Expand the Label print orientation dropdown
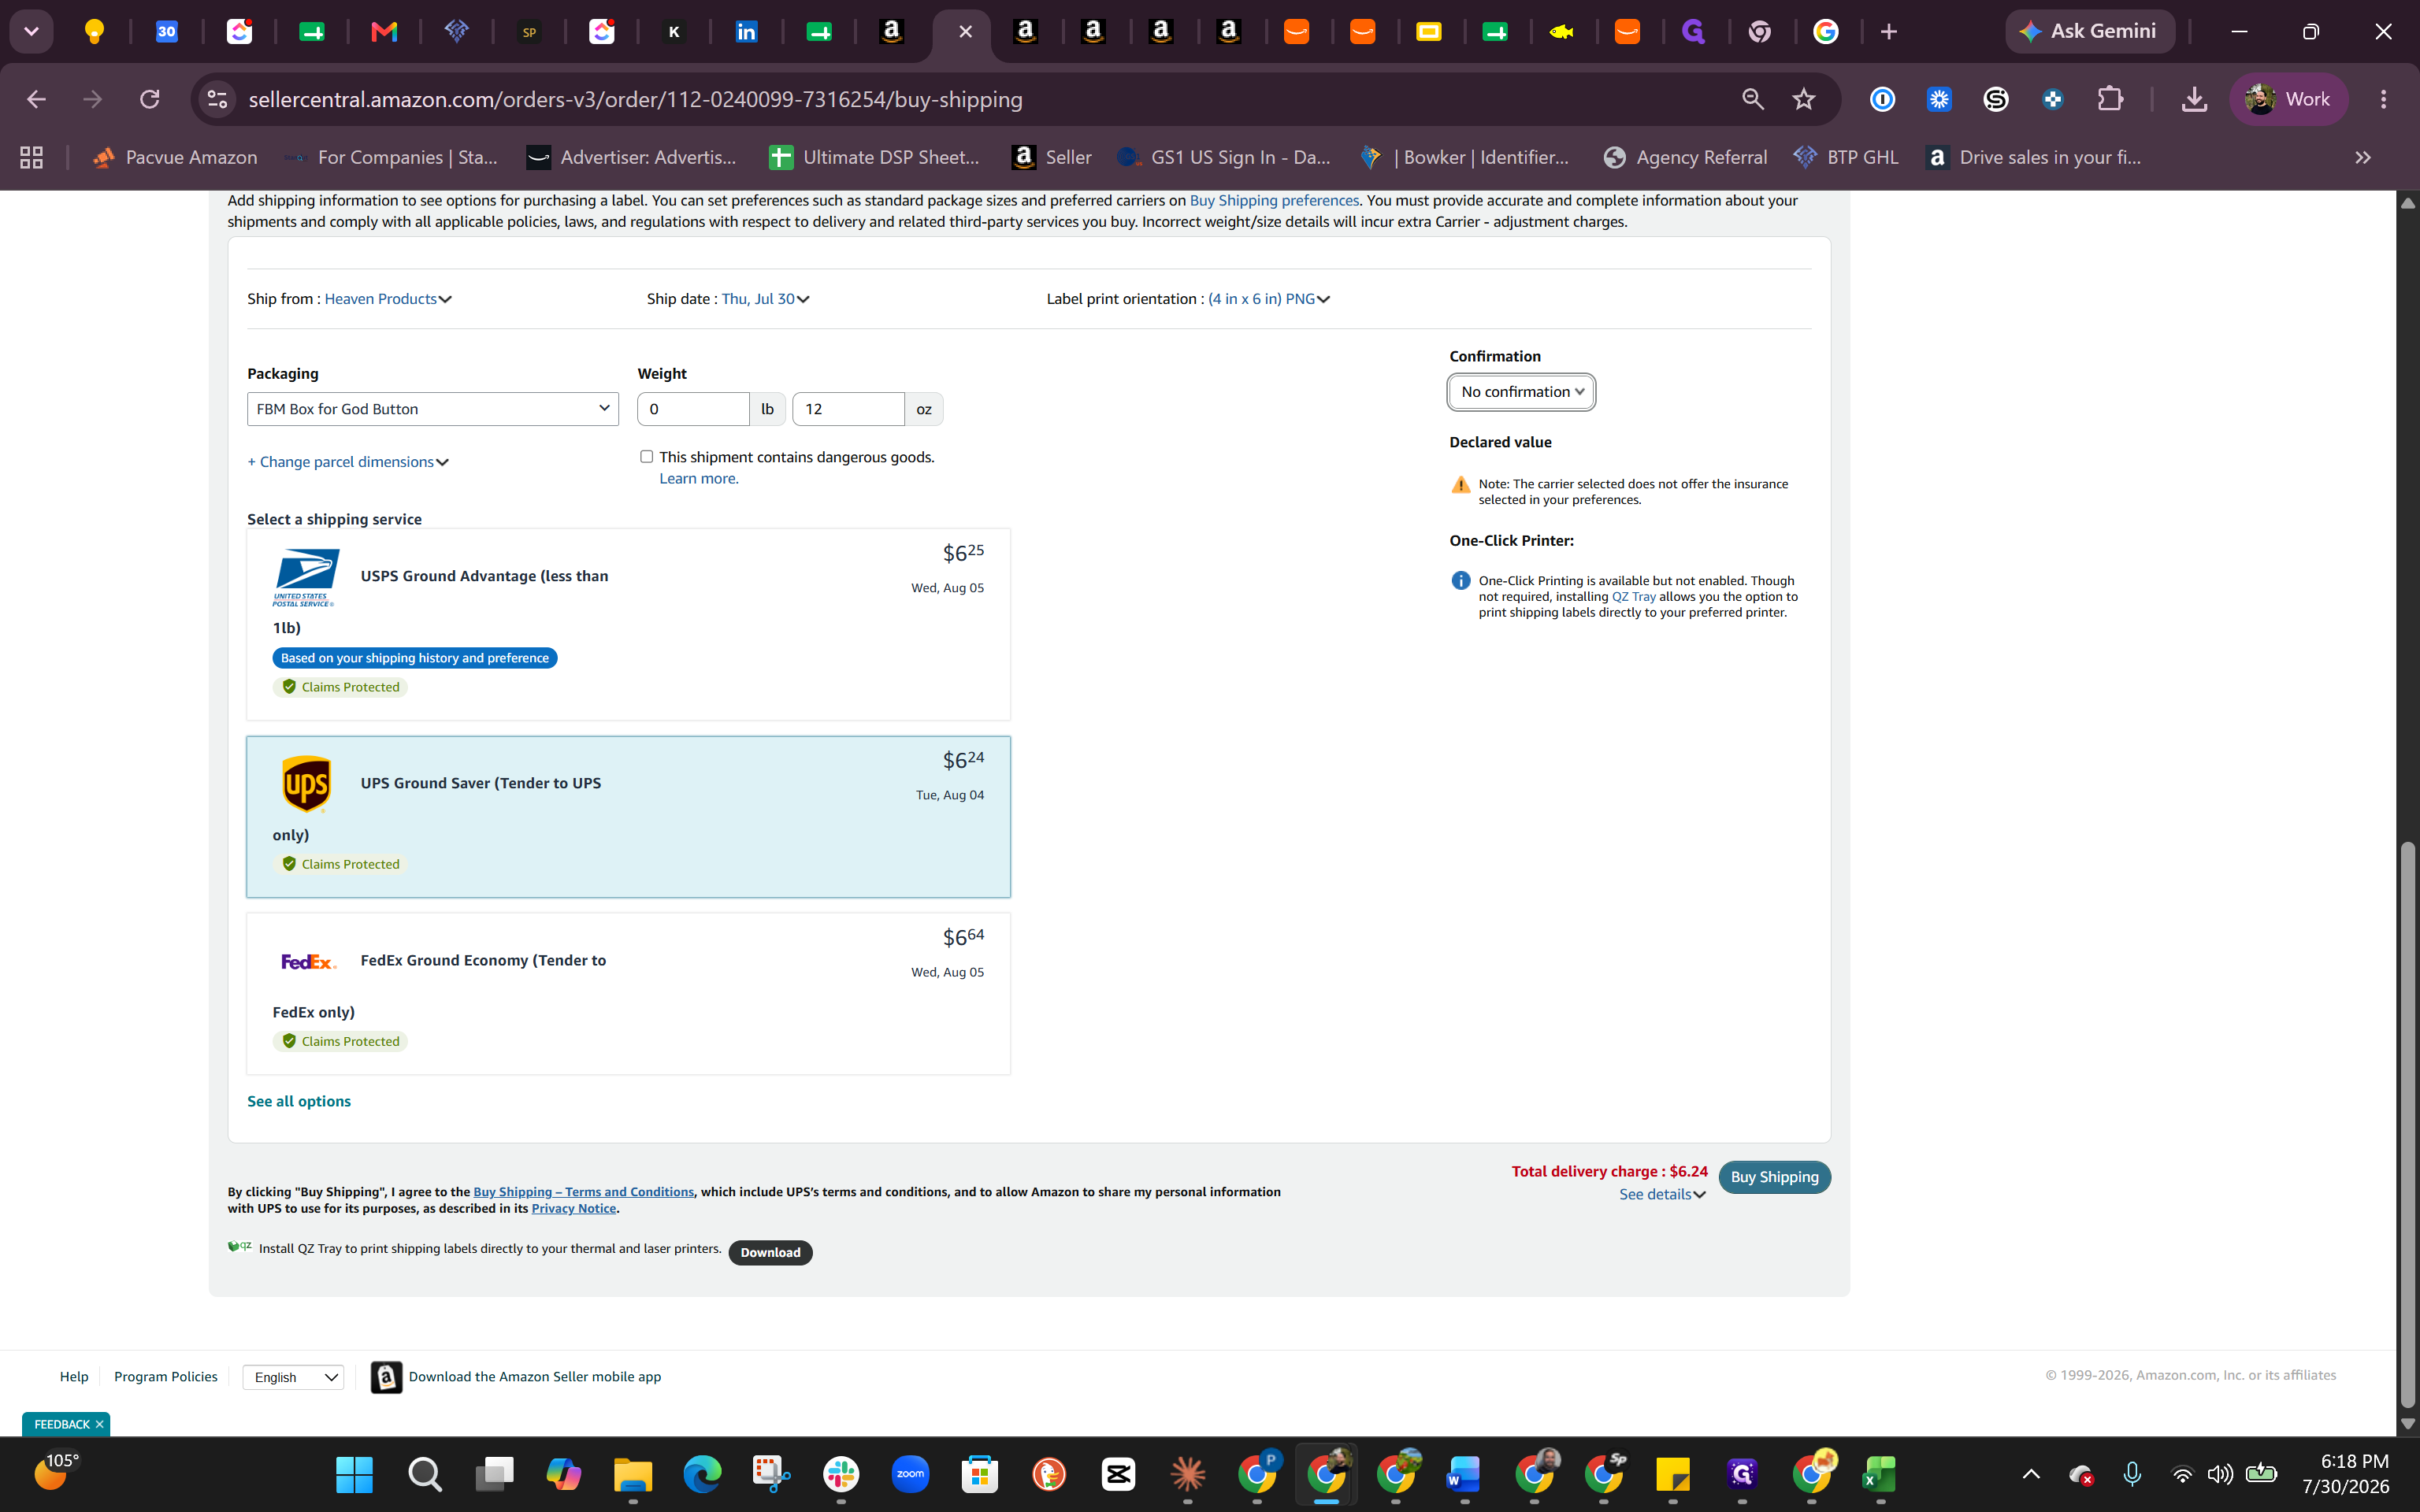Viewport: 2420px width, 1512px height. 1269,299
